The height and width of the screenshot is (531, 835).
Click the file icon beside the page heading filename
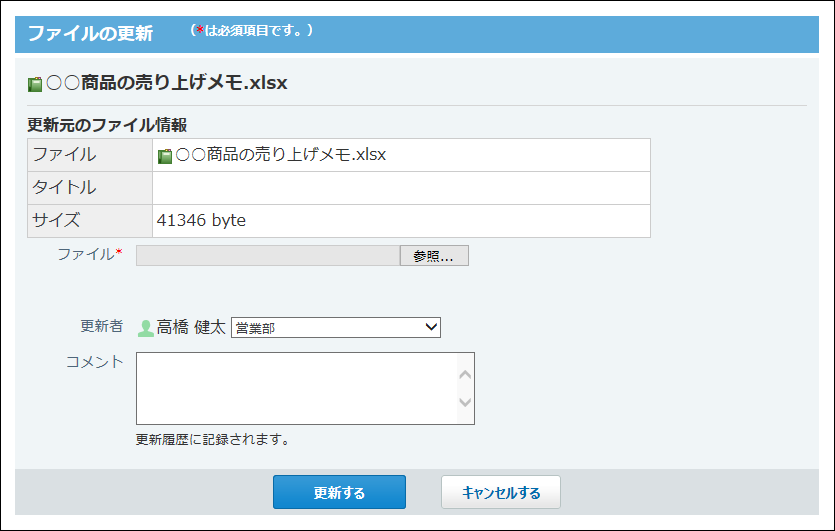(x=35, y=84)
